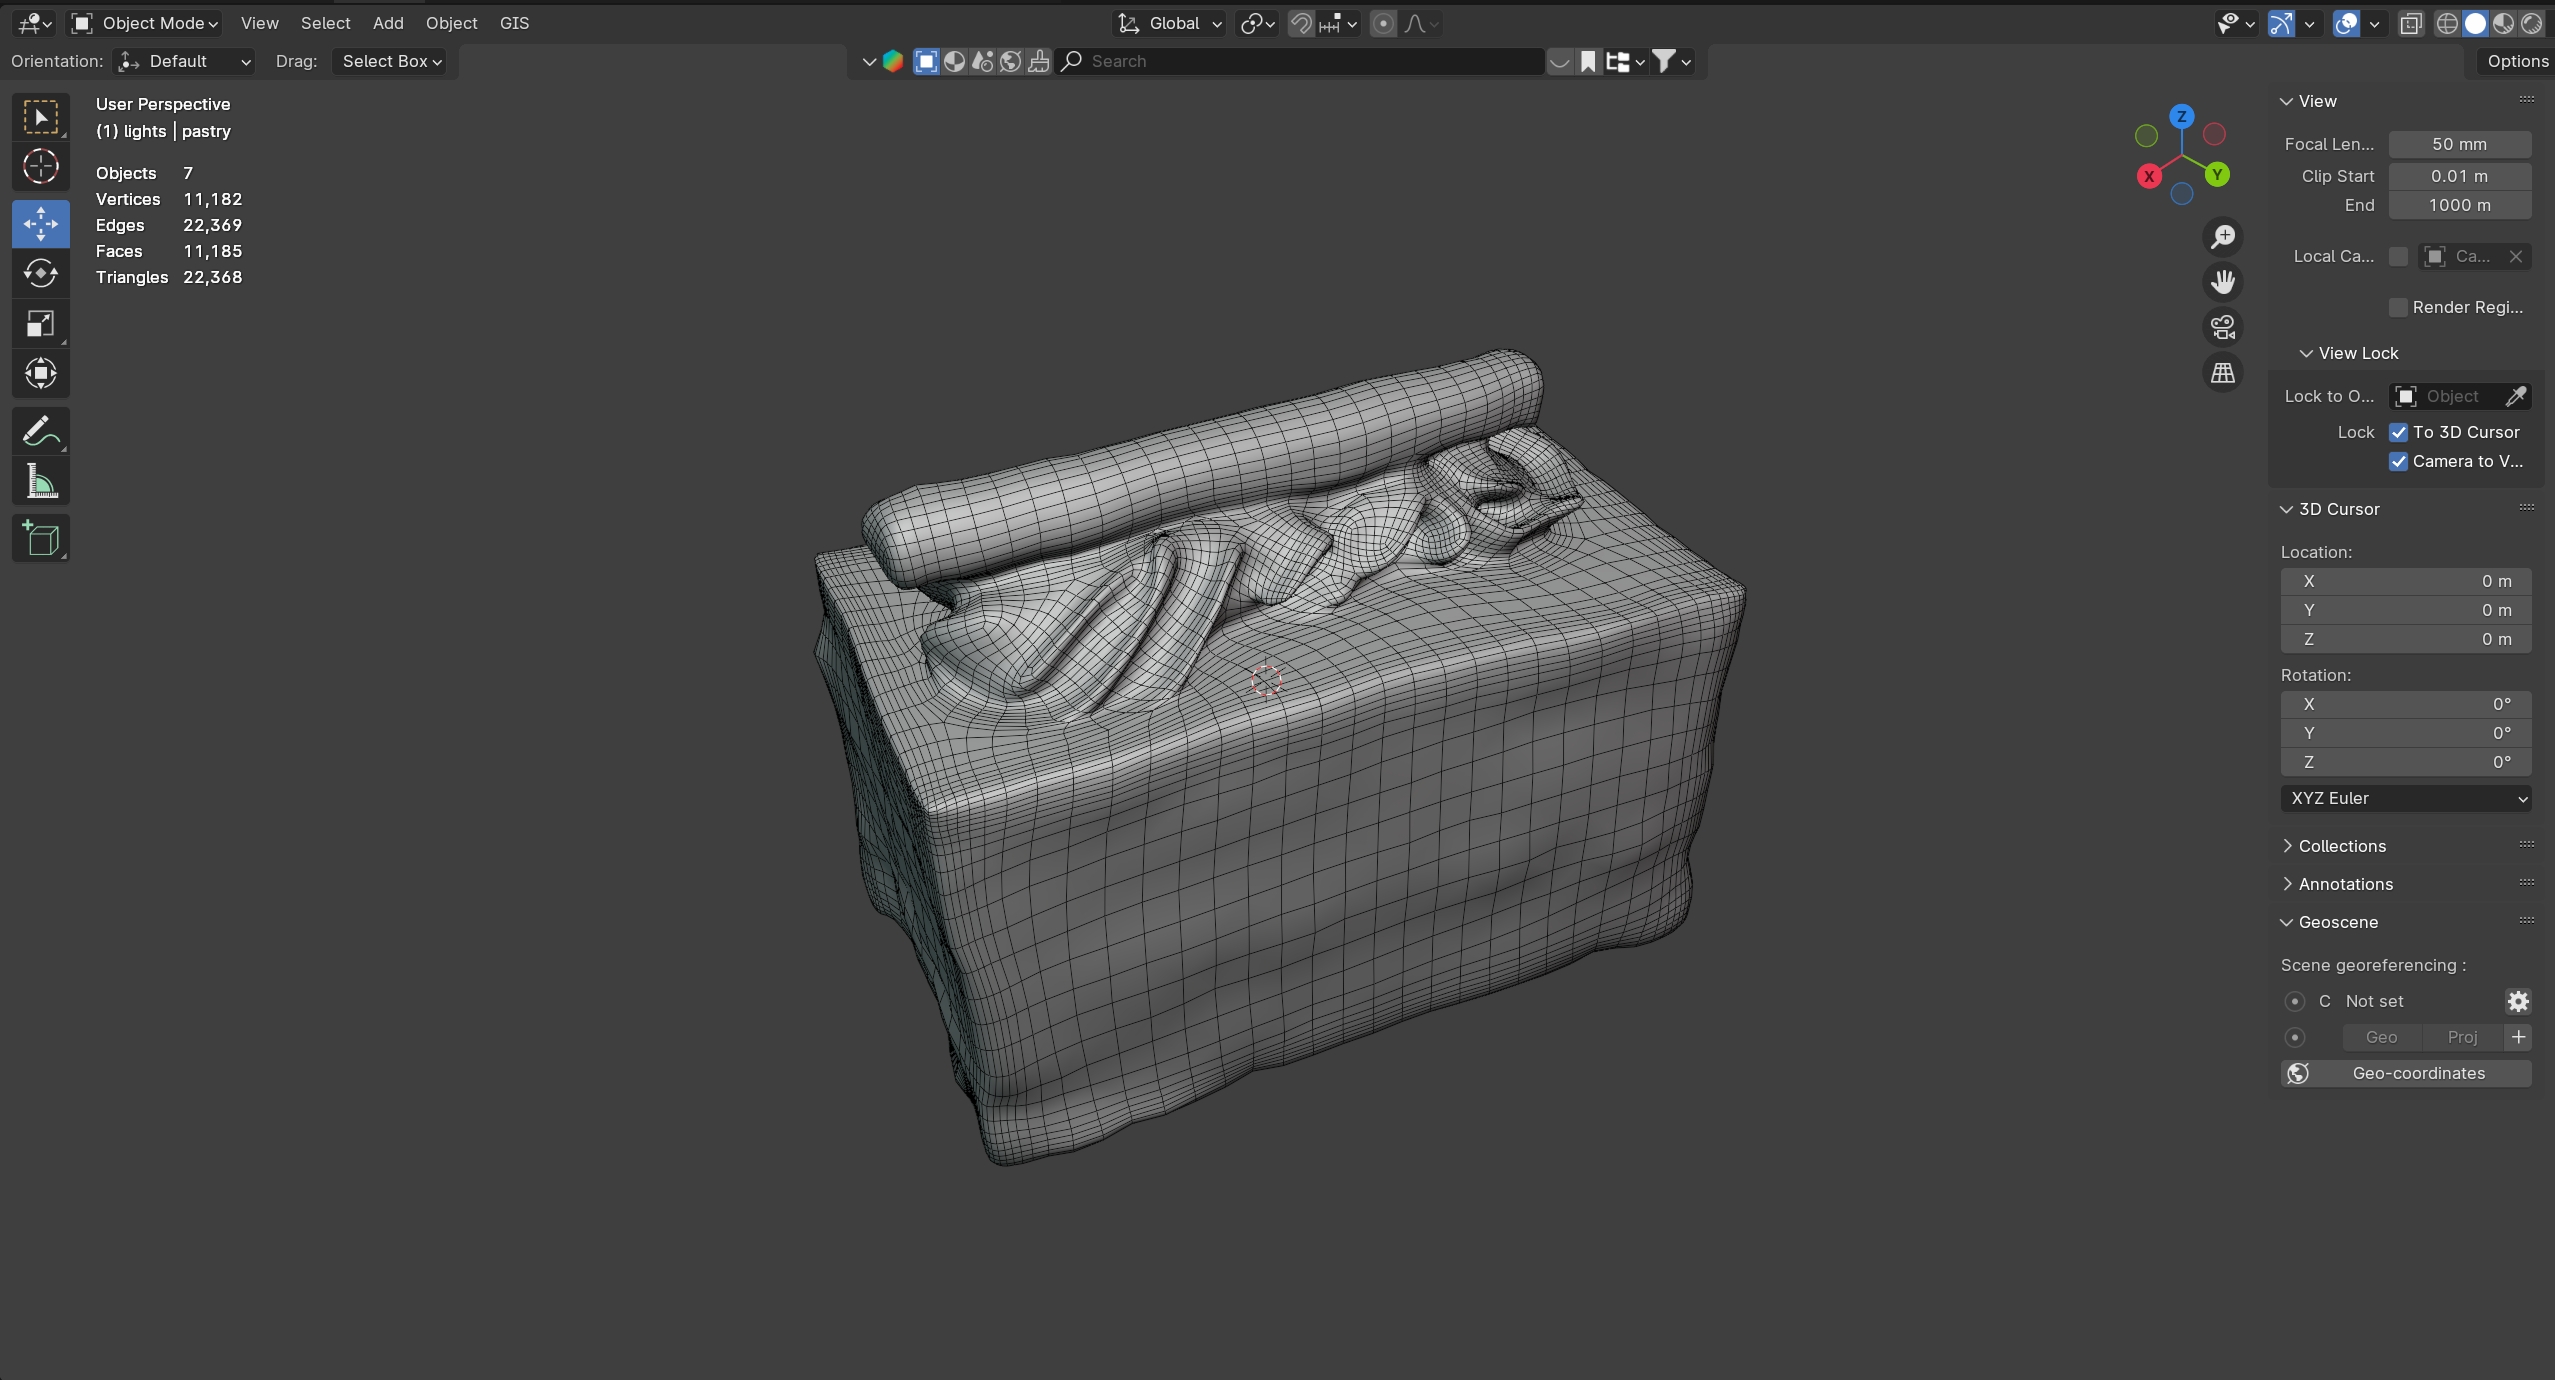Click the Geo-coordinates button
The width and height of the screenshot is (2555, 1380).
coord(2405,1073)
